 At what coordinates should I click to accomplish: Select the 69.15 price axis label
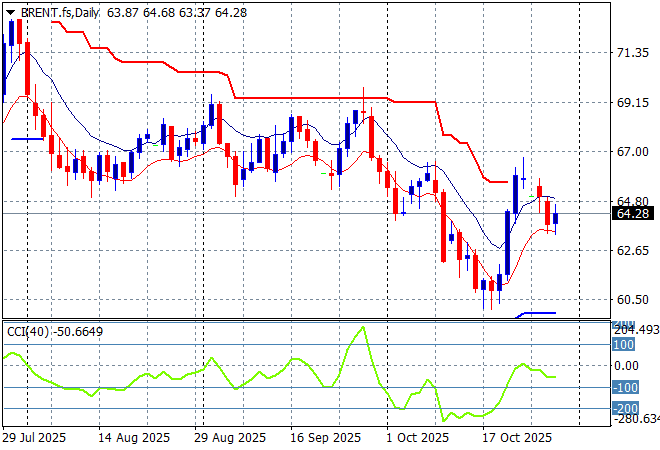click(x=633, y=102)
